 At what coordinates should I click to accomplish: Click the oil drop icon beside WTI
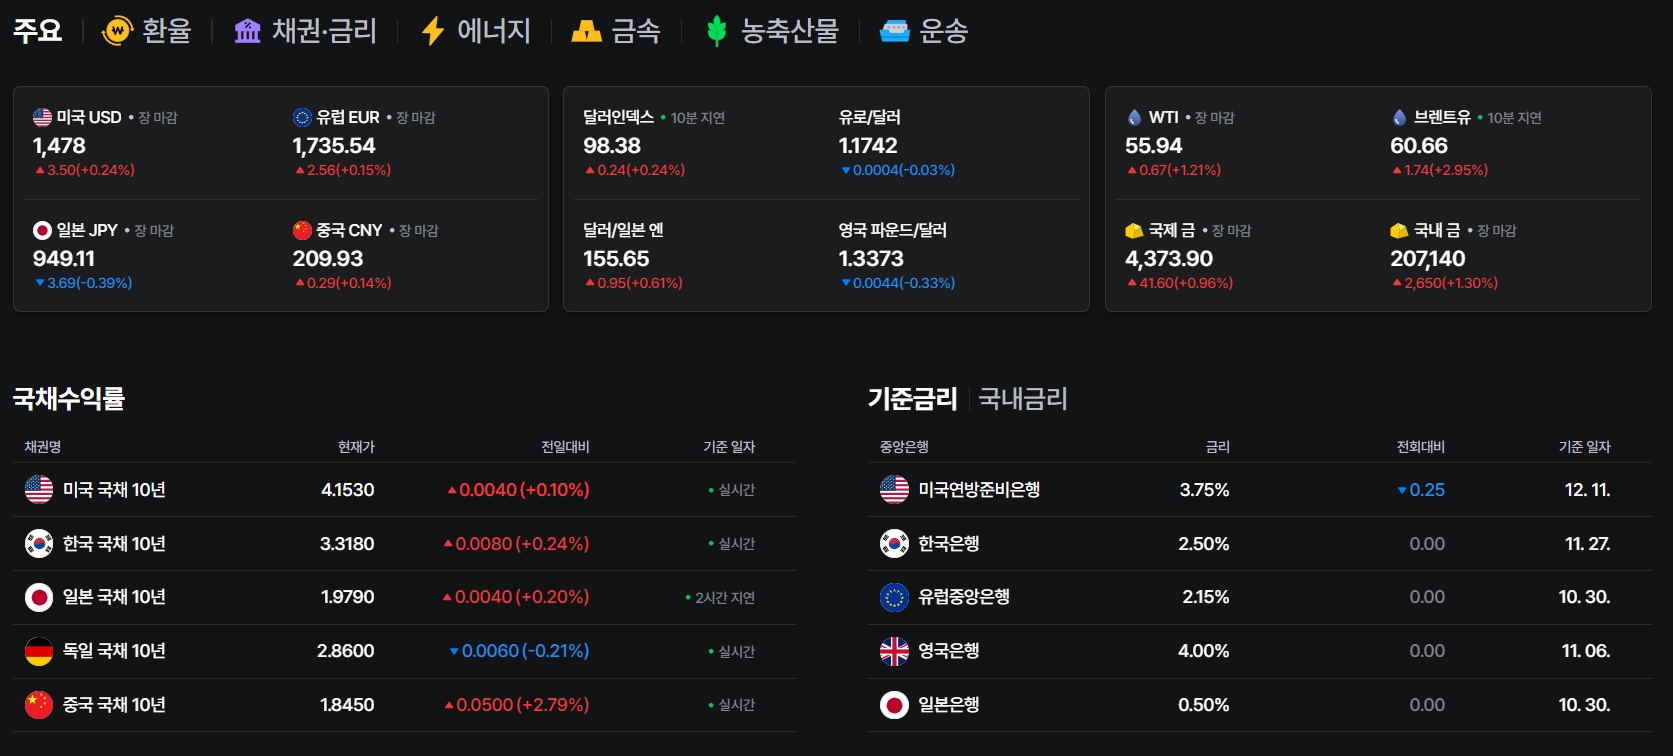(1134, 117)
